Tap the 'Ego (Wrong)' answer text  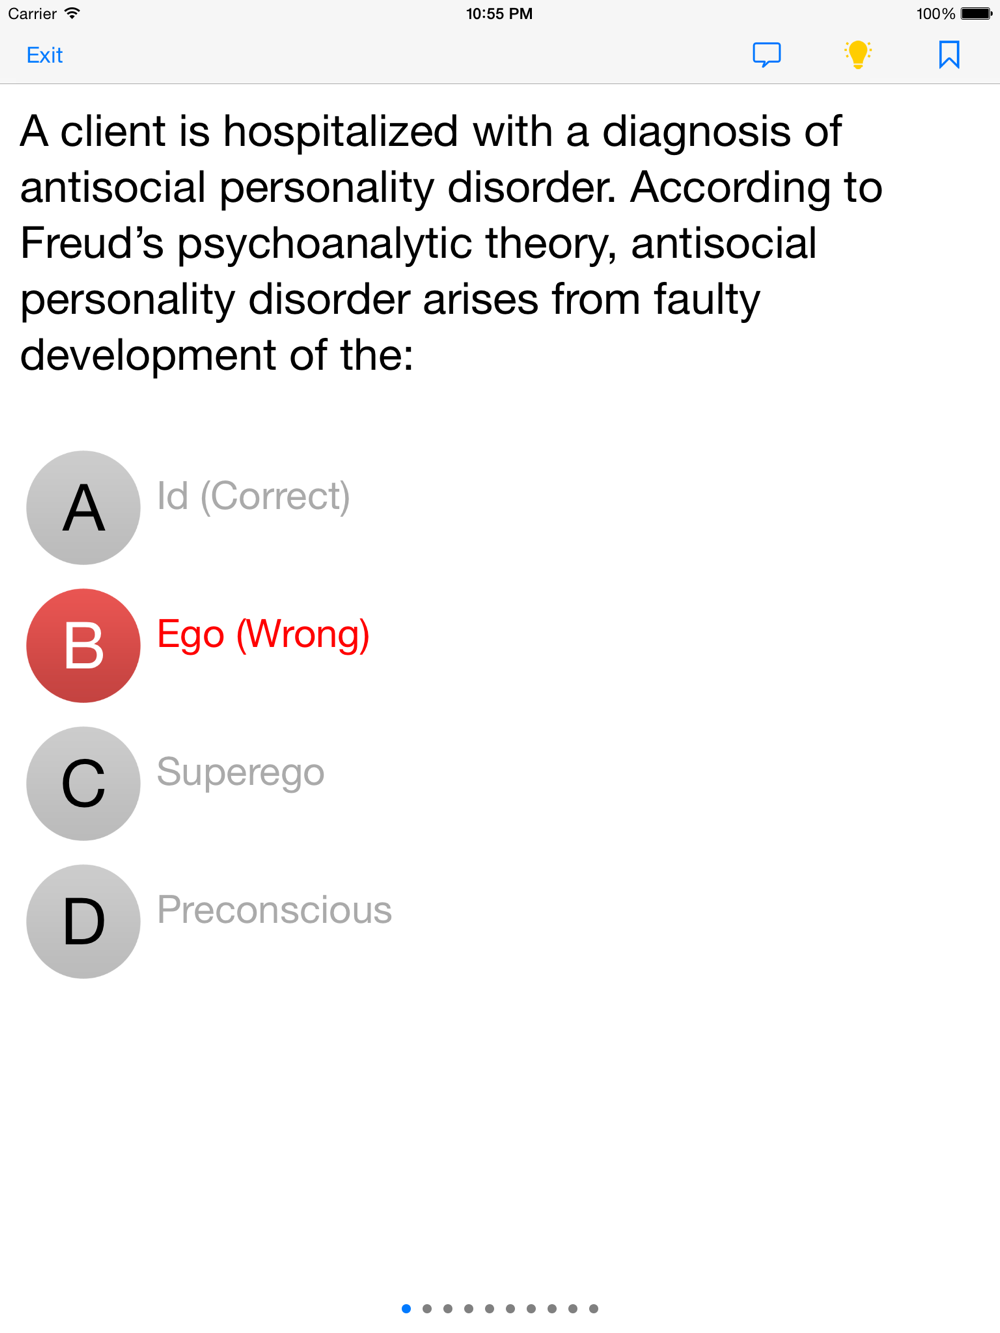click(263, 634)
